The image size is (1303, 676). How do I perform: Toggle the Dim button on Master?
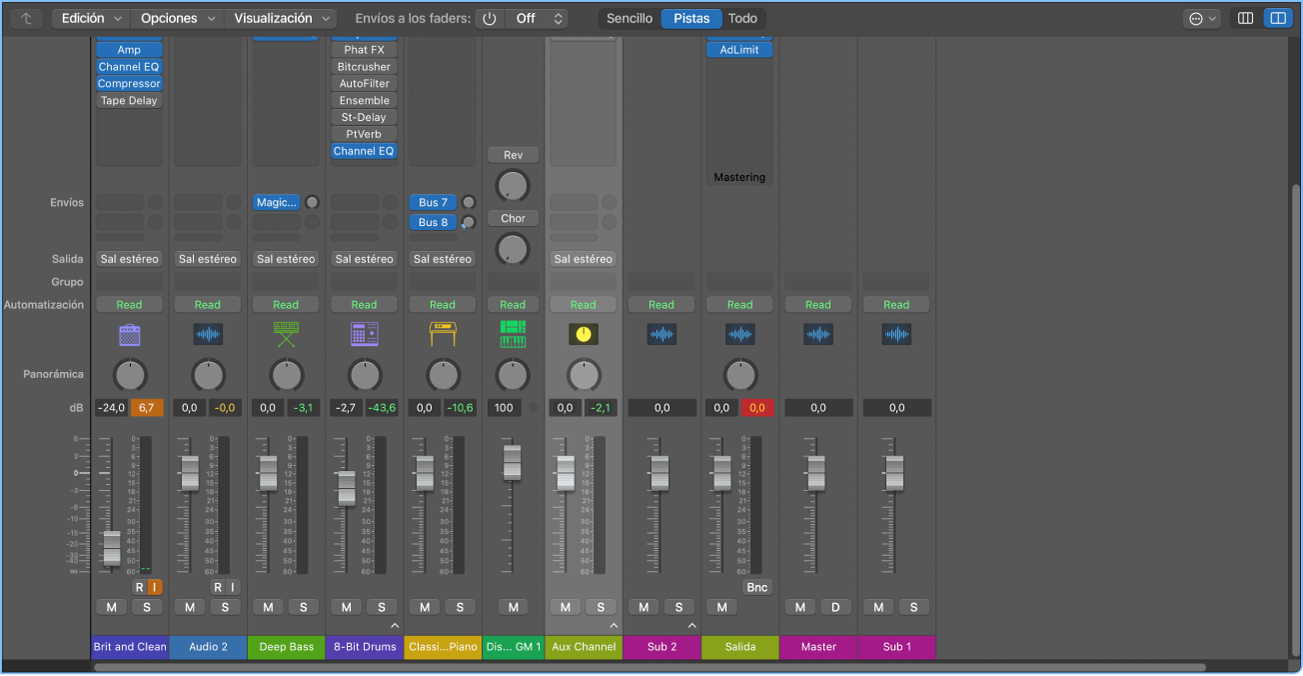(836, 607)
